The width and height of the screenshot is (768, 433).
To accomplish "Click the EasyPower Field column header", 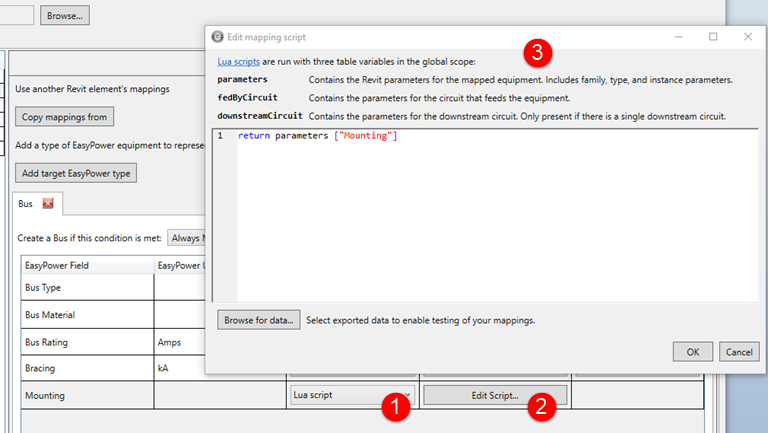I will [86, 264].
